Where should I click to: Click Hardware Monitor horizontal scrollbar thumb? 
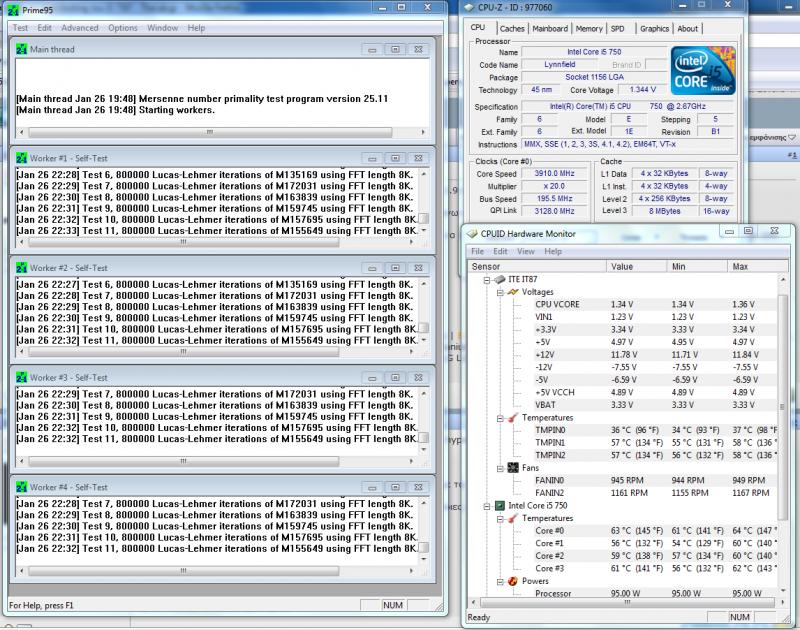[628, 602]
